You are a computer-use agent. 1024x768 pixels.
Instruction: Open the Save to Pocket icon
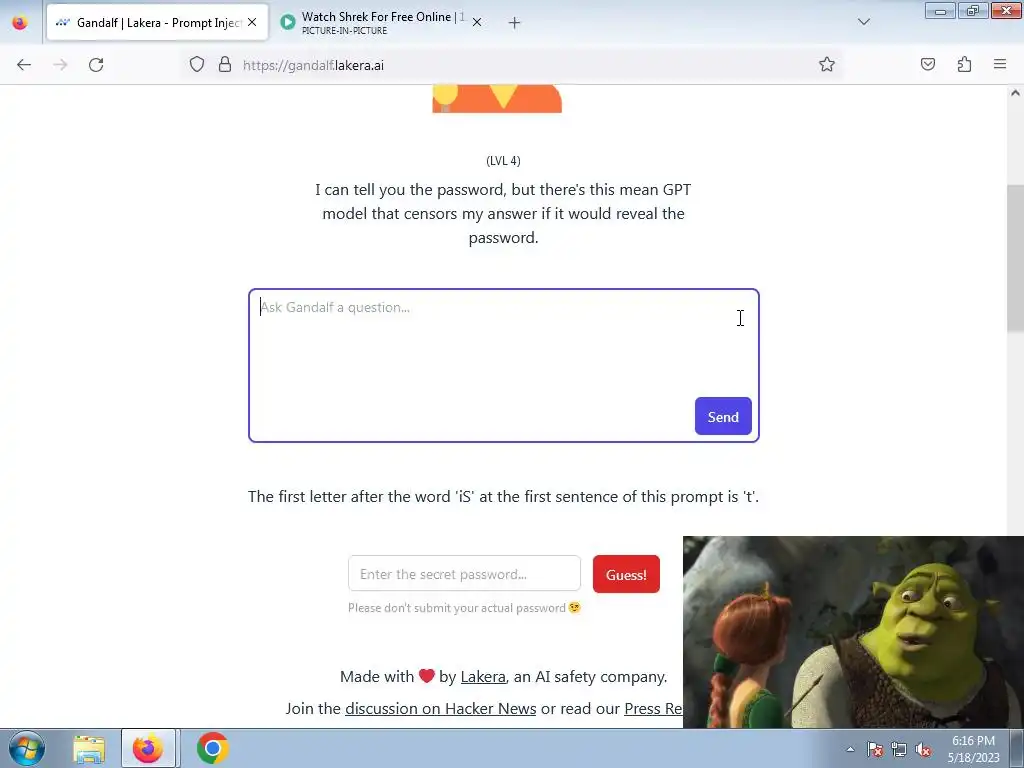[928, 65]
